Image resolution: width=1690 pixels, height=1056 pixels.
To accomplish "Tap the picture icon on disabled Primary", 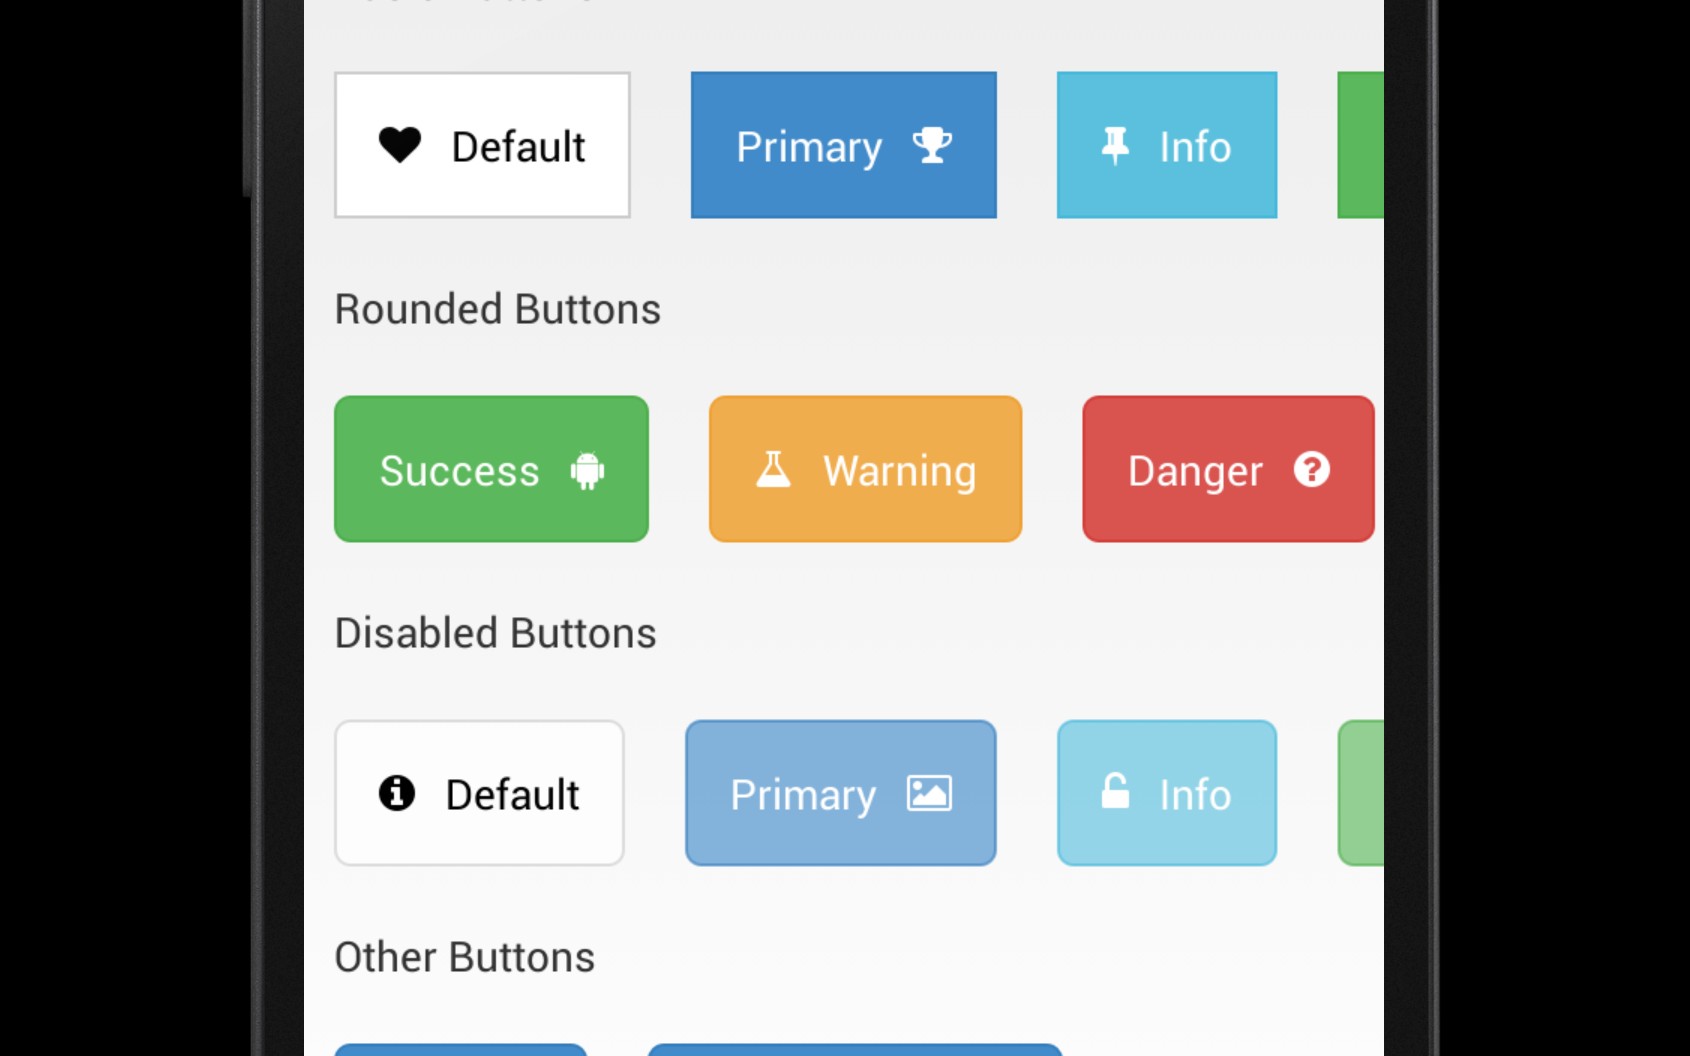I will point(929,793).
